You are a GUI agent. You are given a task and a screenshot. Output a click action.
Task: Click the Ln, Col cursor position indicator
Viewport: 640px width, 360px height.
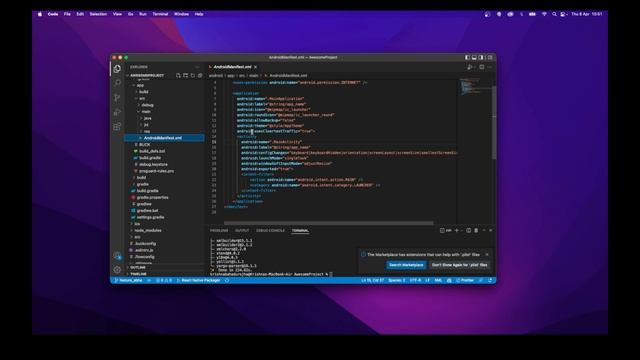372,280
